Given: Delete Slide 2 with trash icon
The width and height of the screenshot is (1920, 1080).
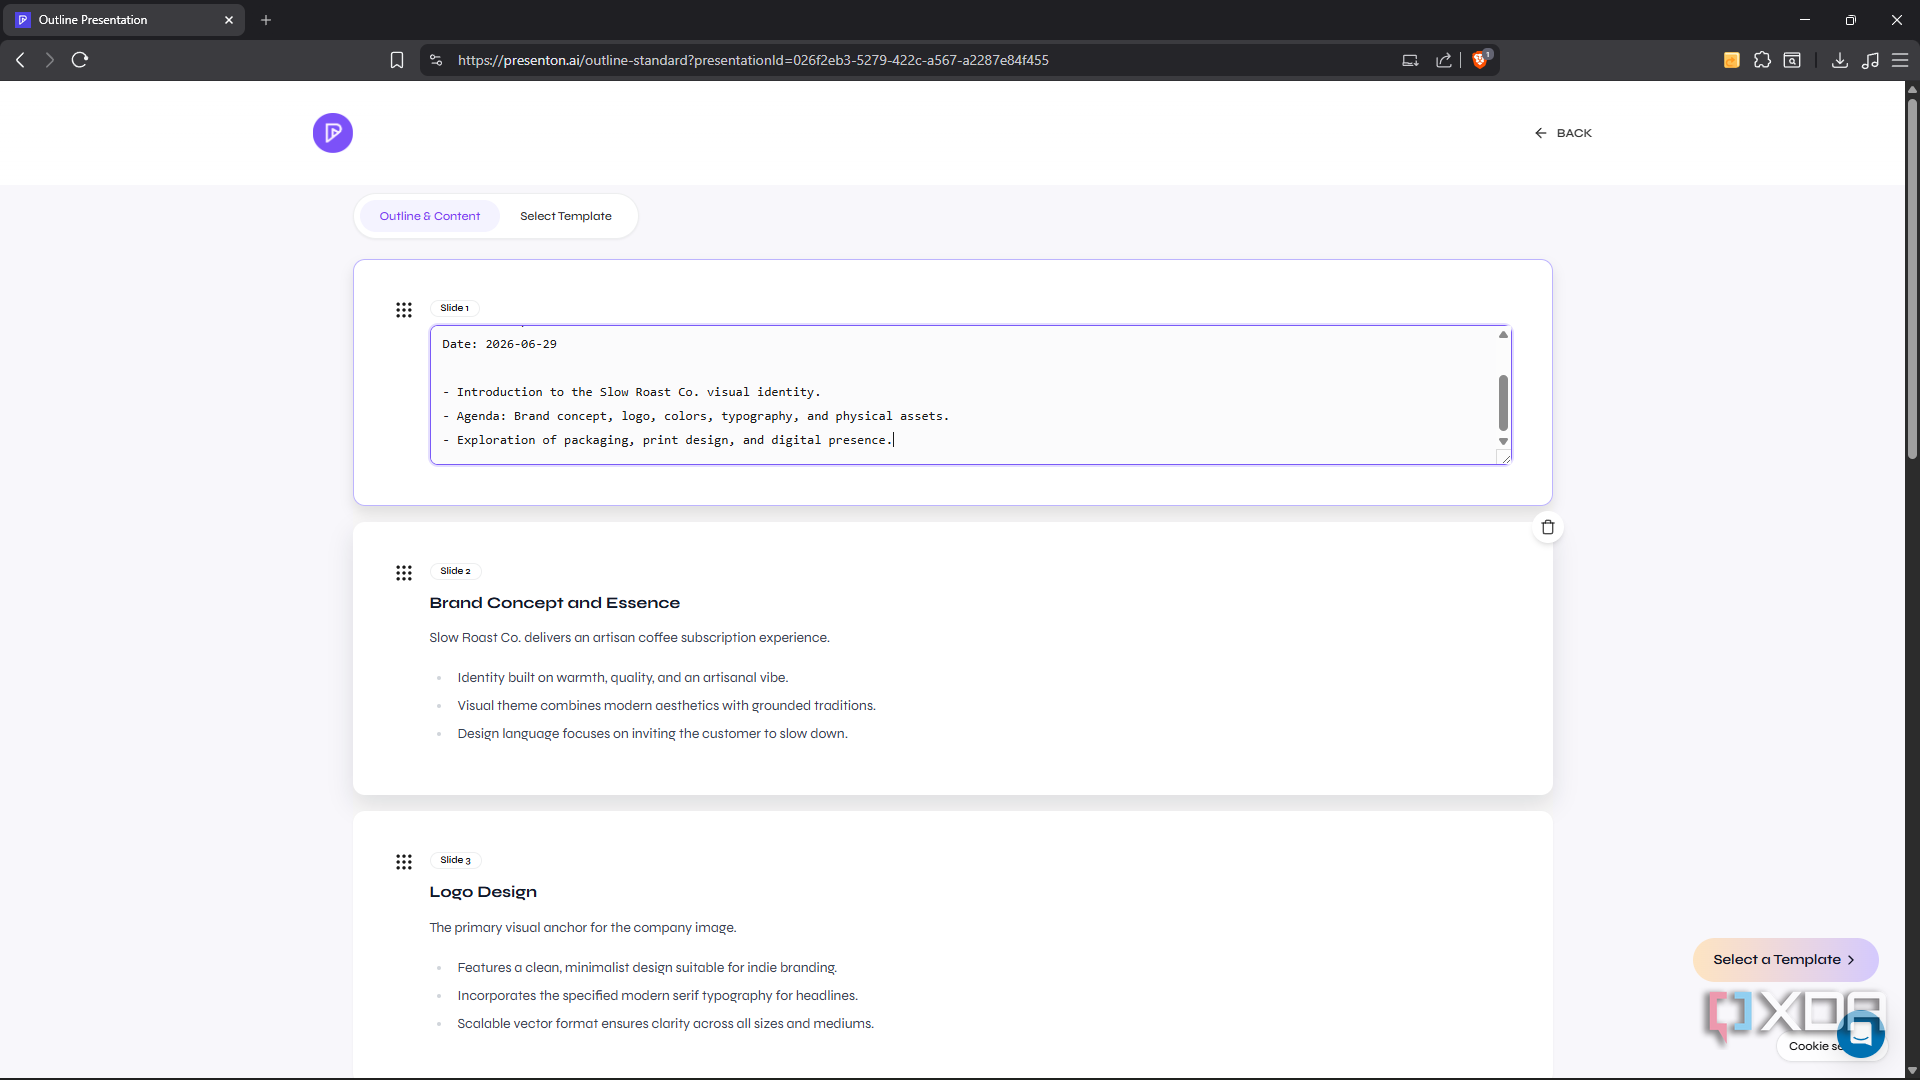Looking at the screenshot, I should point(1548,527).
